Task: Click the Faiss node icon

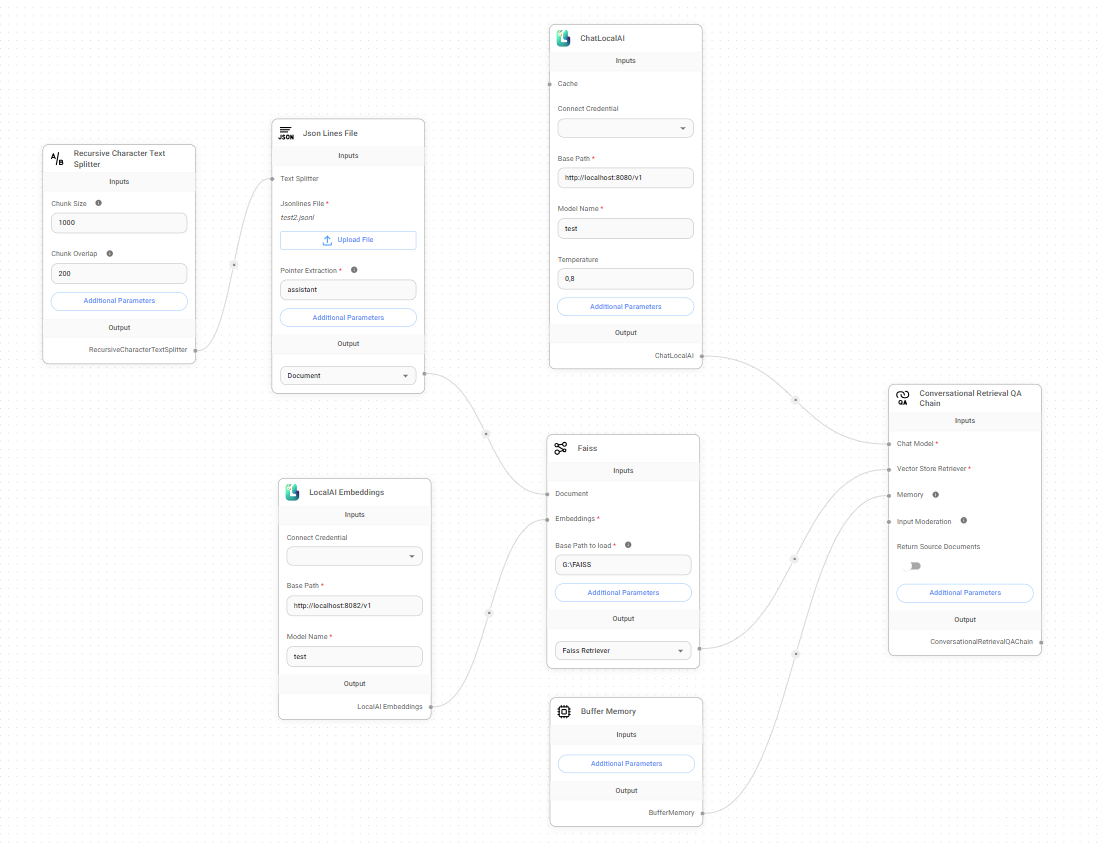Action: pyautogui.click(x=561, y=448)
